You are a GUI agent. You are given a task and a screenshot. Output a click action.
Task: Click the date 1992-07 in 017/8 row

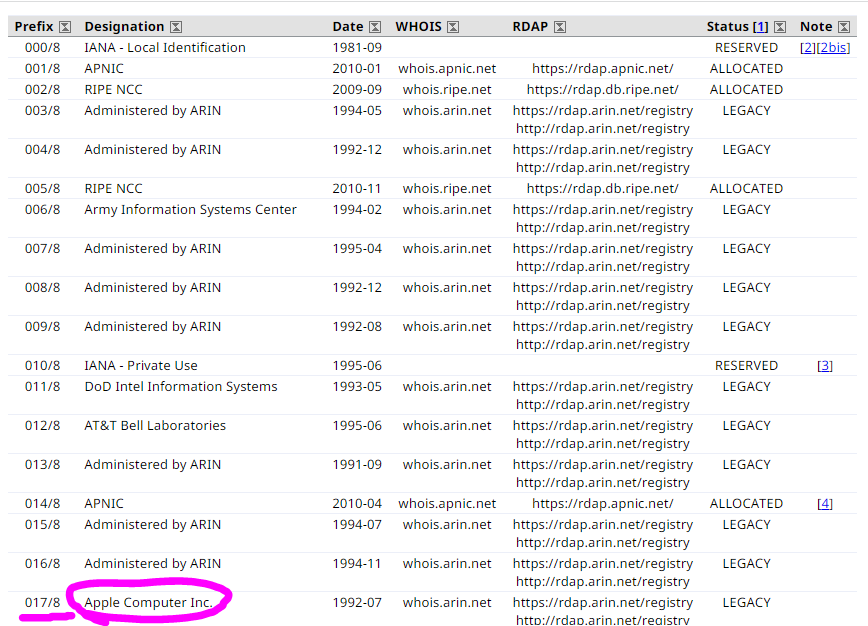357,602
